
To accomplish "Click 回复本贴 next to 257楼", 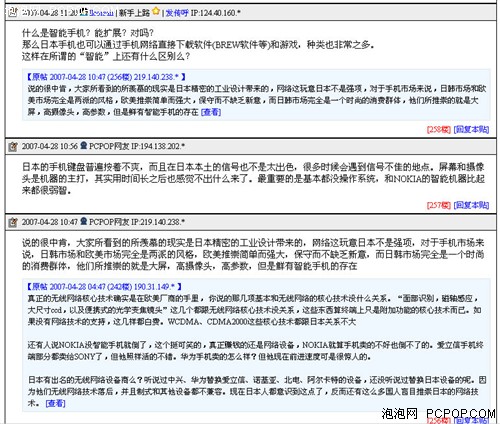I will click(471, 205).
